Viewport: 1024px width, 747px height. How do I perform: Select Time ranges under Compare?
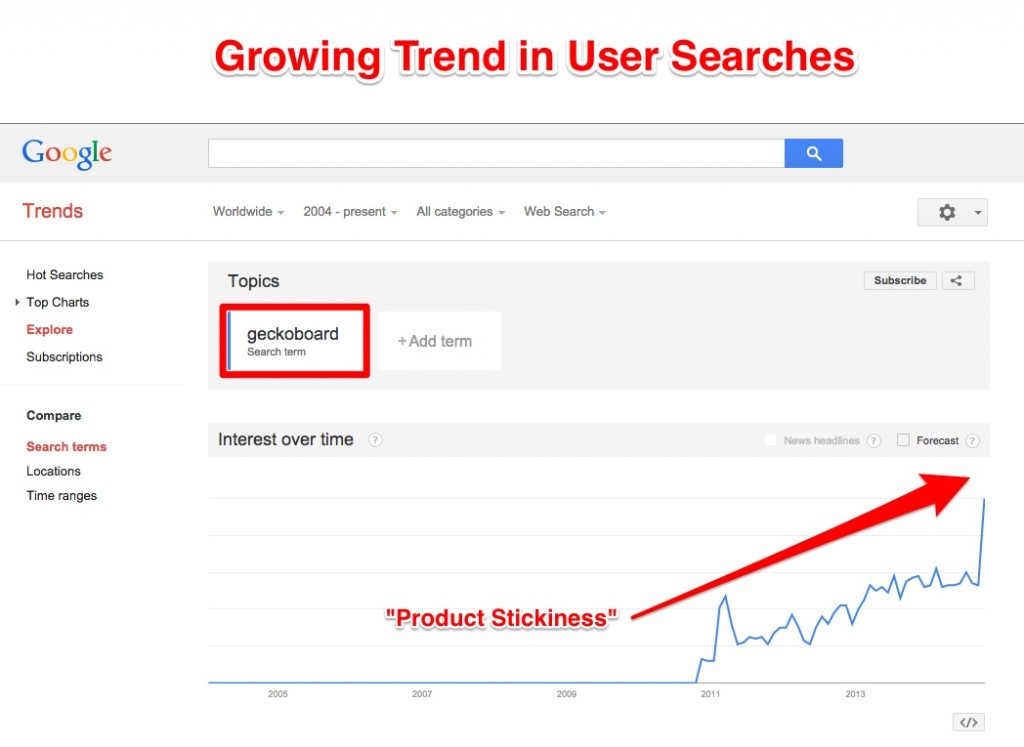click(61, 495)
